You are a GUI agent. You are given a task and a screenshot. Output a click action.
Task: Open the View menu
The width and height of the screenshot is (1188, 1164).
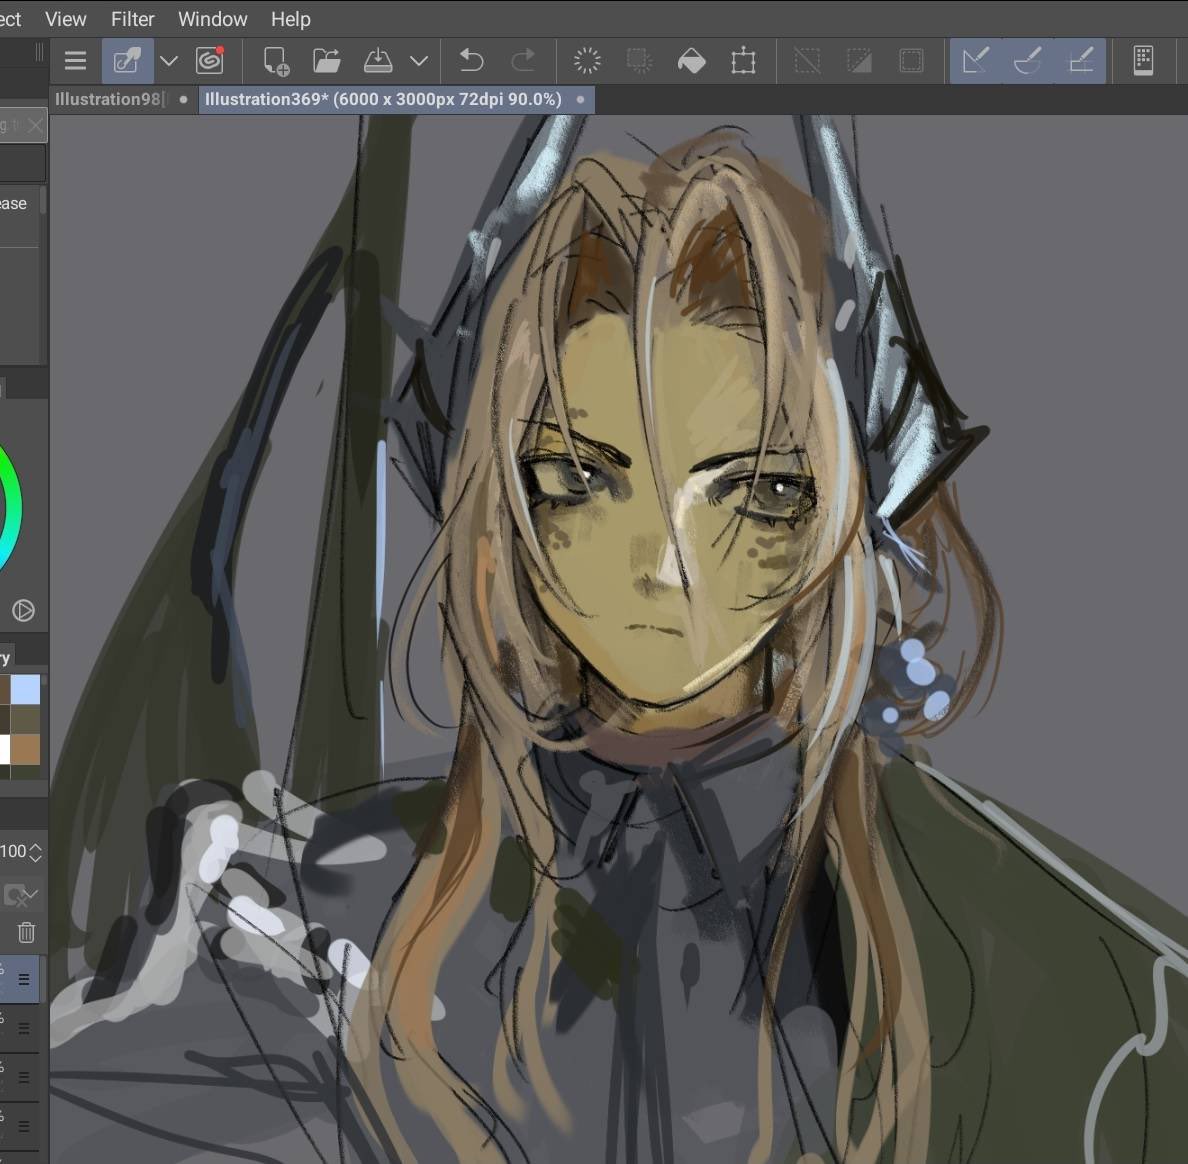coord(66,19)
